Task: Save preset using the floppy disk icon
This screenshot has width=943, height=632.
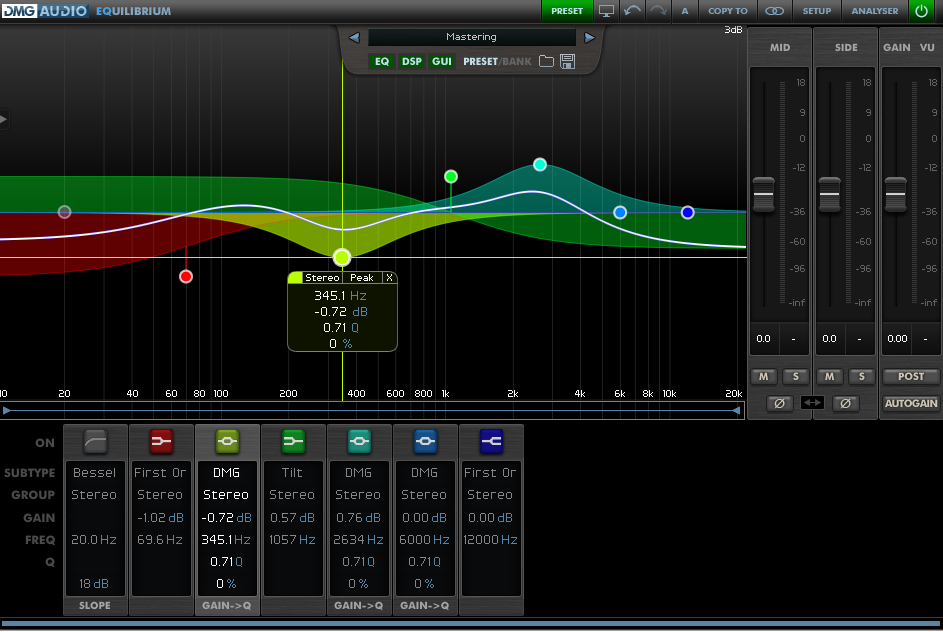Action: pos(568,62)
